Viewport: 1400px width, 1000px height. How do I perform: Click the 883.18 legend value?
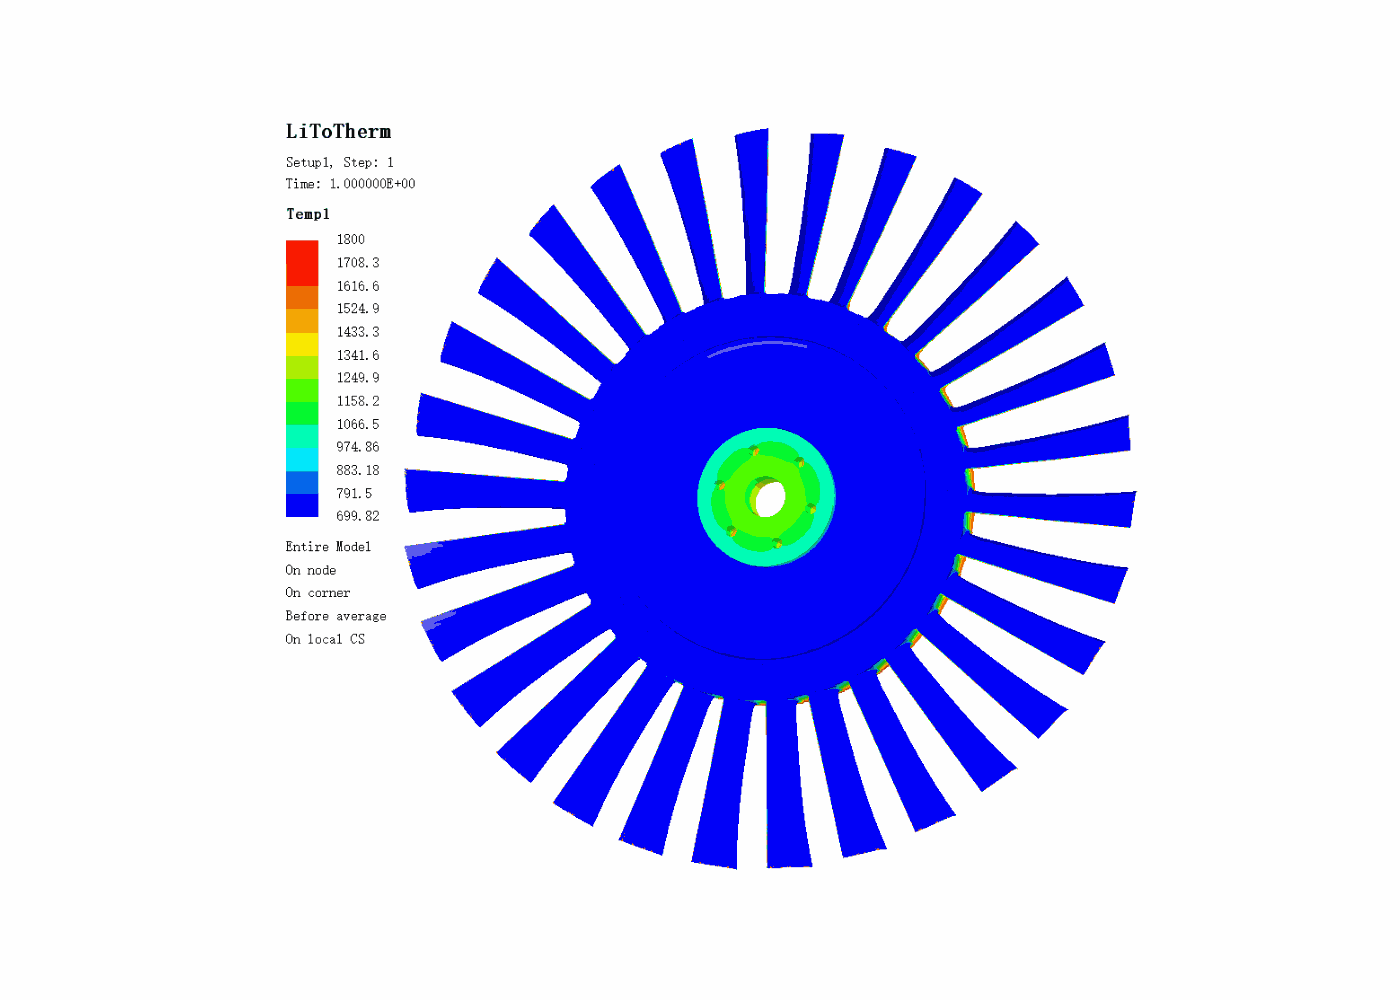pyautogui.click(x=358, y=470)
